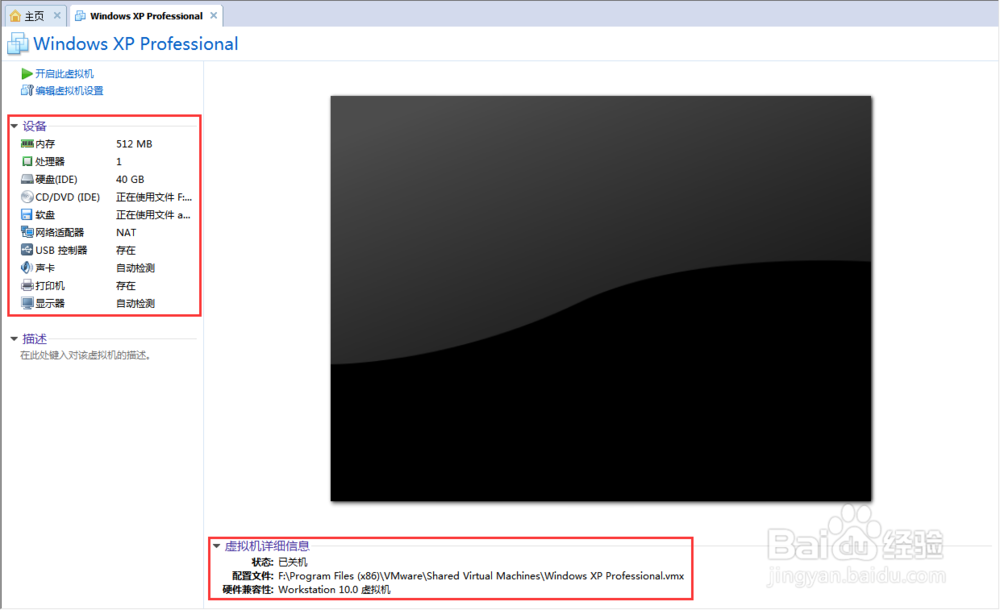
Task: Open 开启此虚拟机 link
Action: [x=64, y=73]
